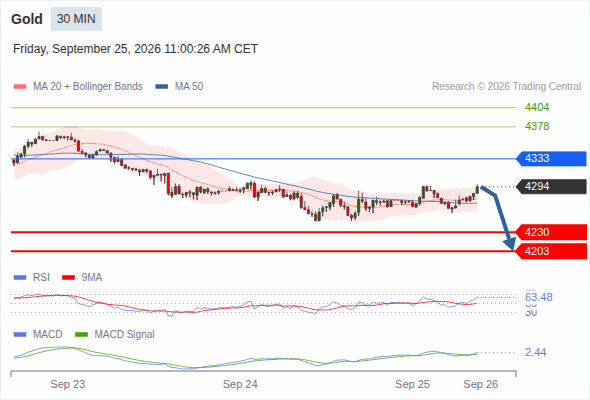Click the green 4378 resistance label

(537, 126)
